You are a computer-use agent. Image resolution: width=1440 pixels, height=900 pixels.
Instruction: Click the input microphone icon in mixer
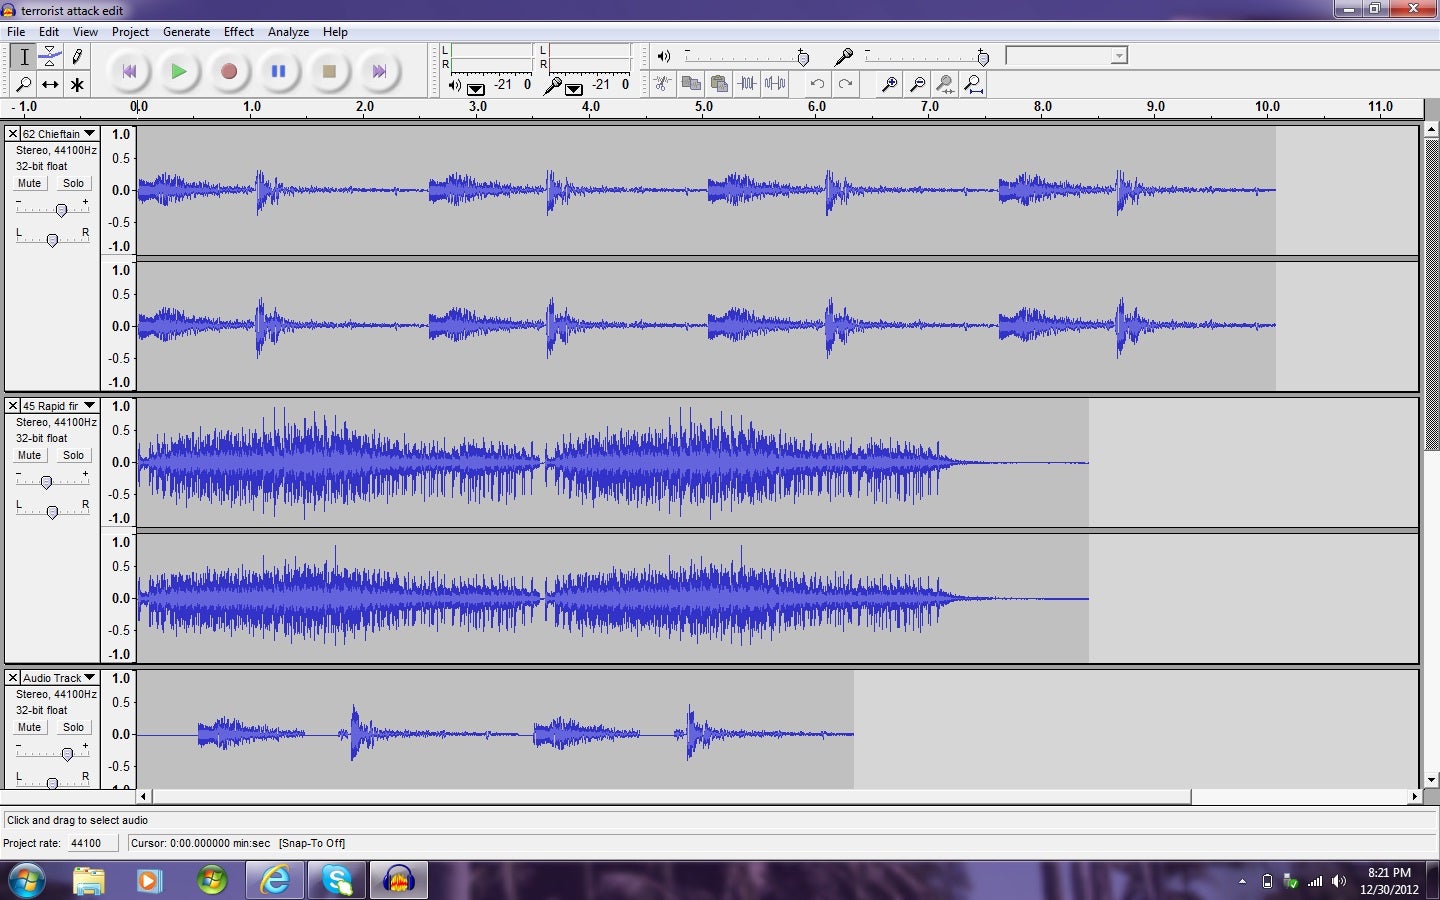pos(844,56)
